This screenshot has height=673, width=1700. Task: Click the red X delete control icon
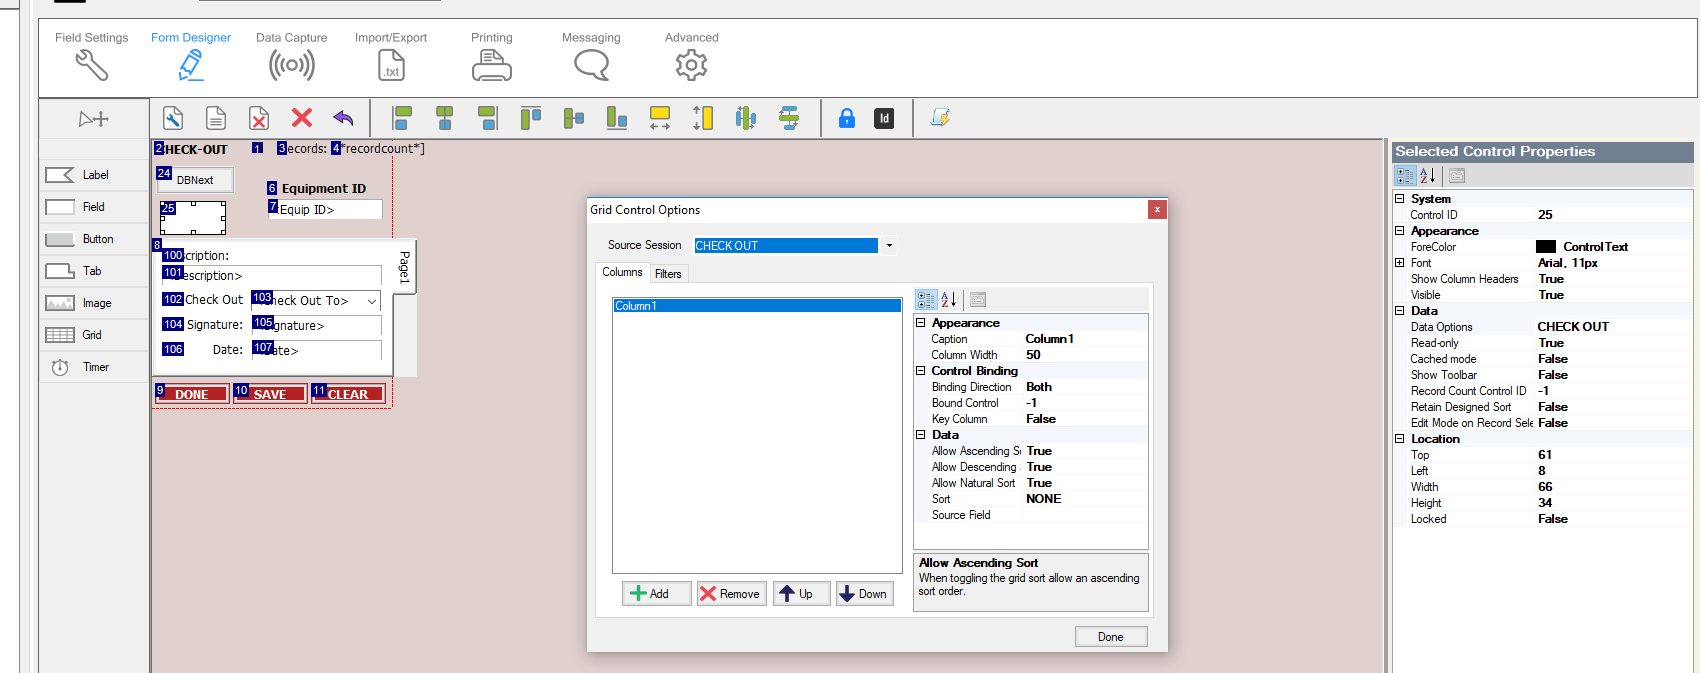(x=302, y=118)
